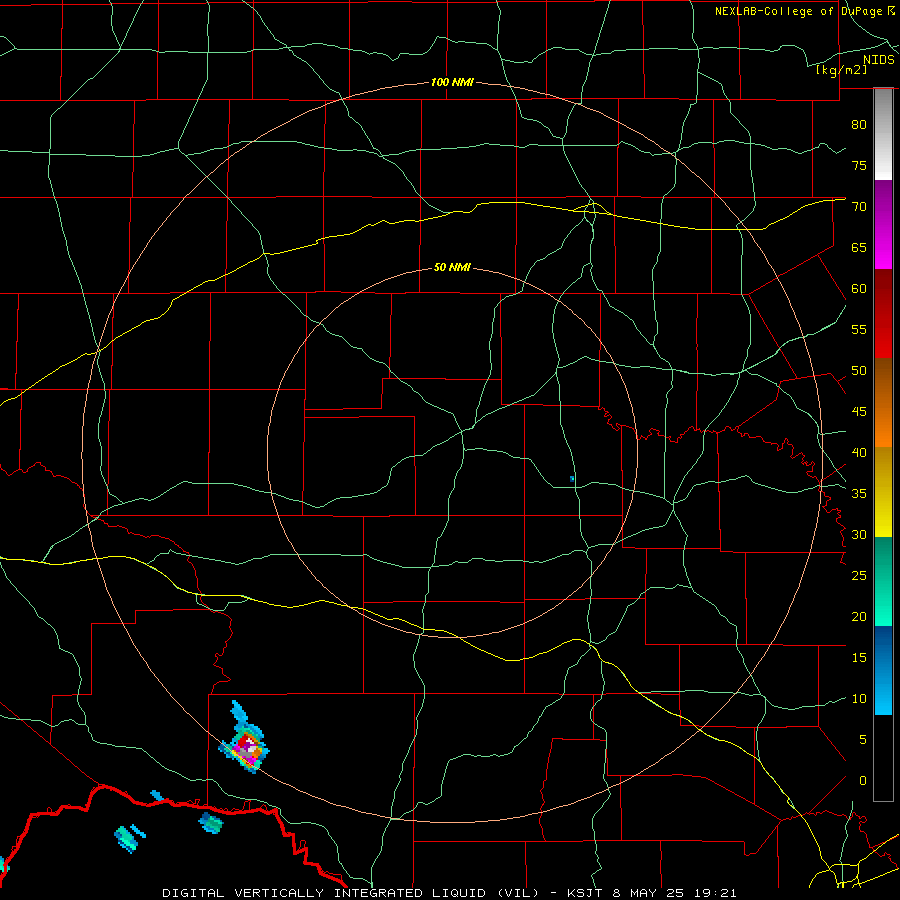Click the color scale value '40'
900x900 pixels.
coord(859,453)
